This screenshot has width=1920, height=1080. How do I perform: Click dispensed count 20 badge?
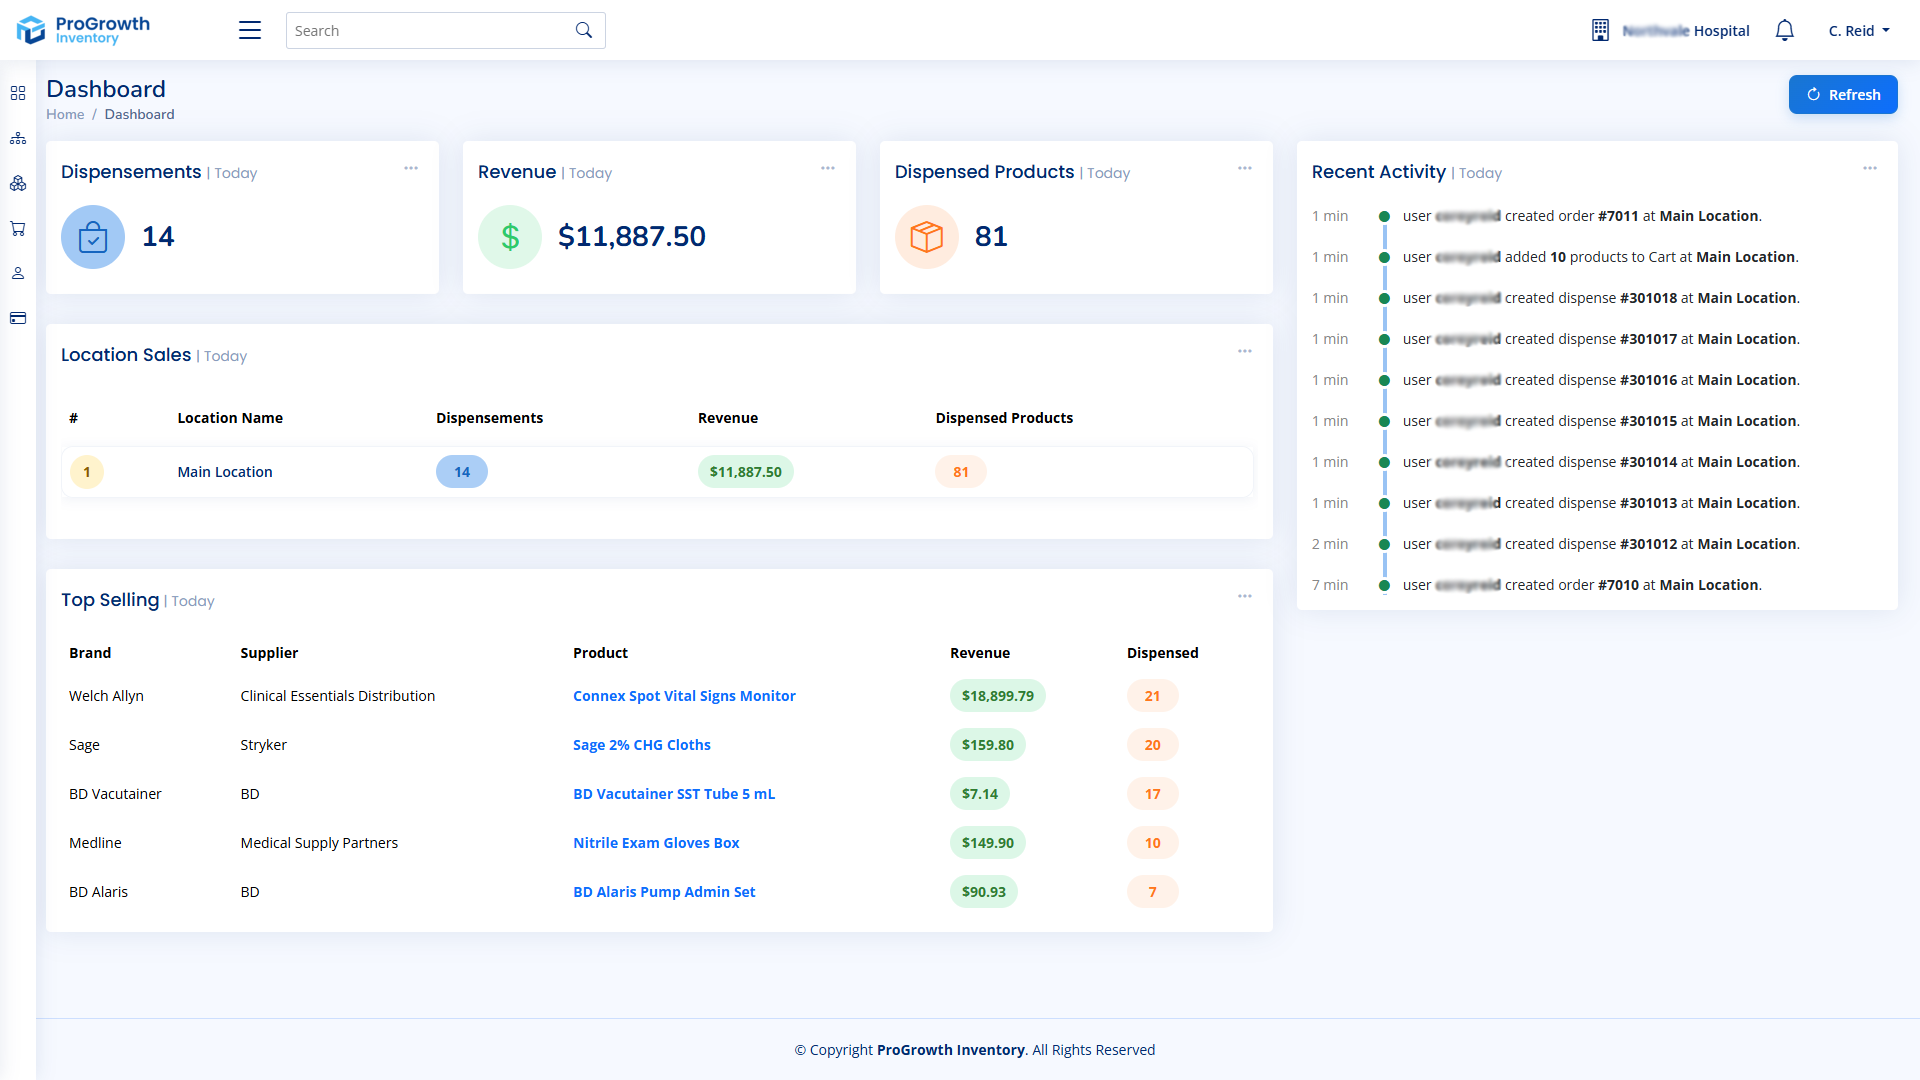click(1153, 745)
